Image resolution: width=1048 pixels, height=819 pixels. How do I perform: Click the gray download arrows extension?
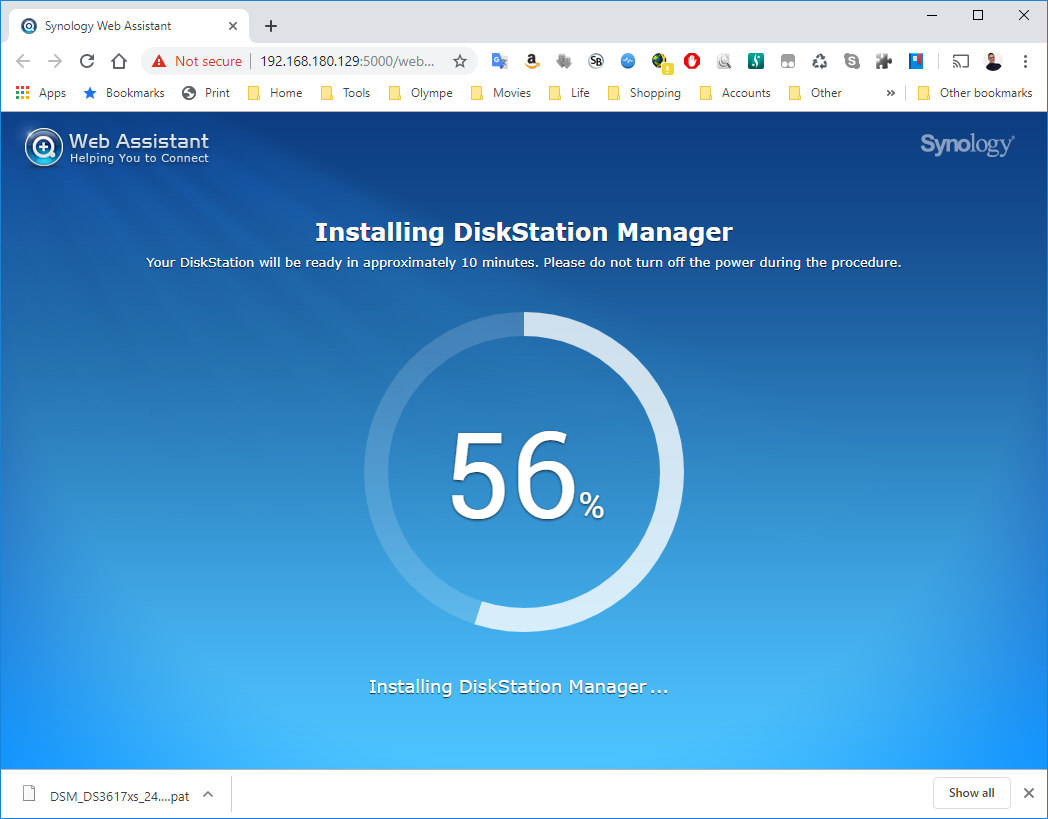(x=563, y=62)
